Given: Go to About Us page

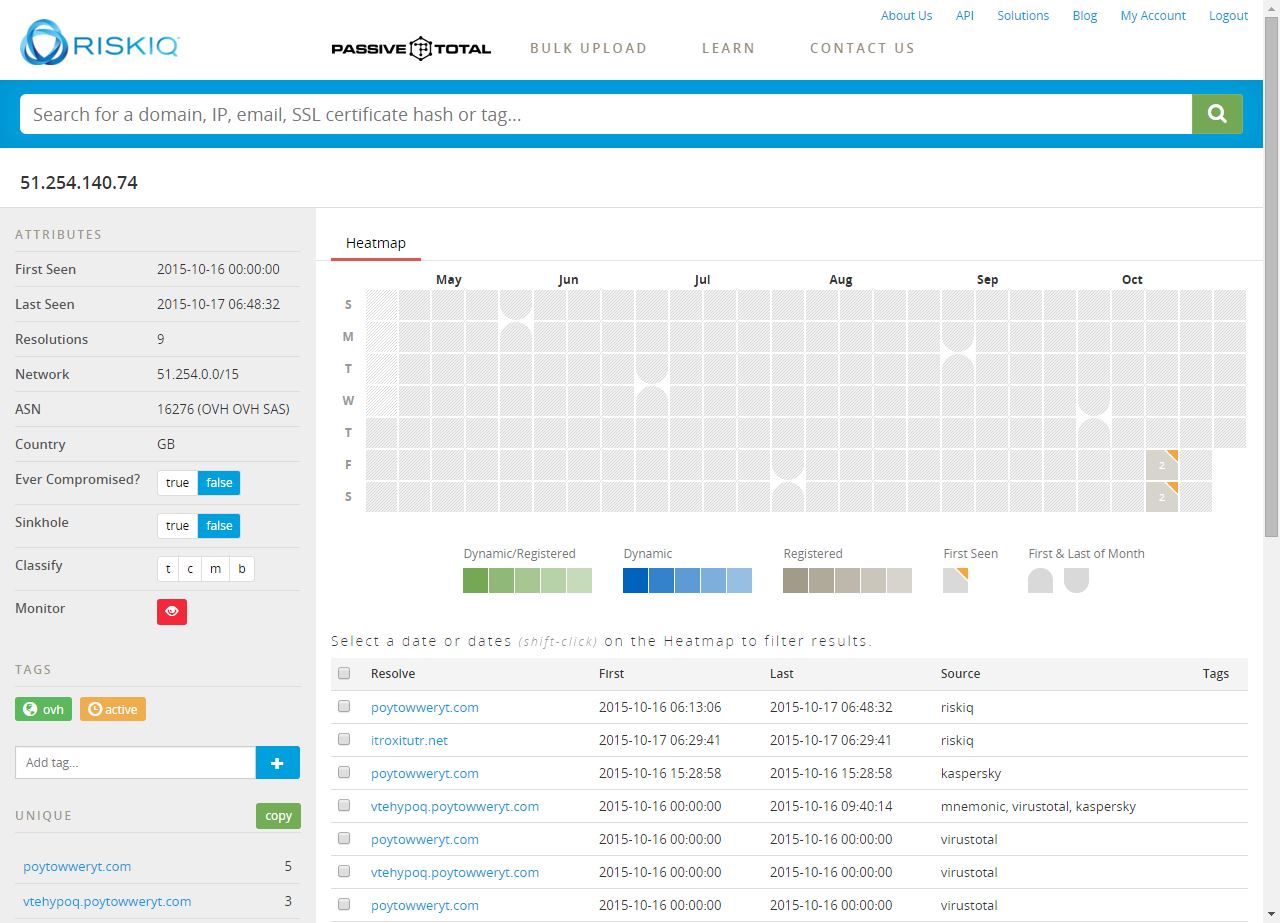Looking at the screenshot, I should click(x=906, y=15).
